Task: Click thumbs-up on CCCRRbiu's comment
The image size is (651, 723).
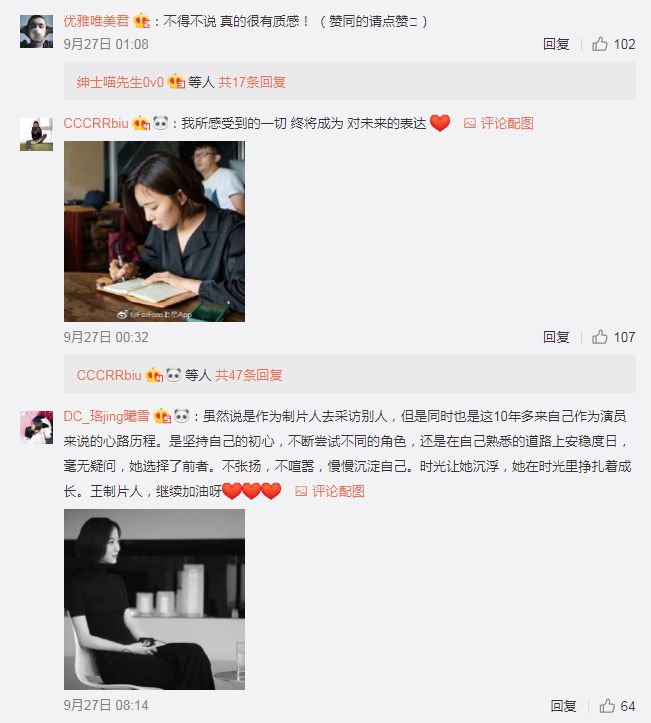Action: pos(599,337)
